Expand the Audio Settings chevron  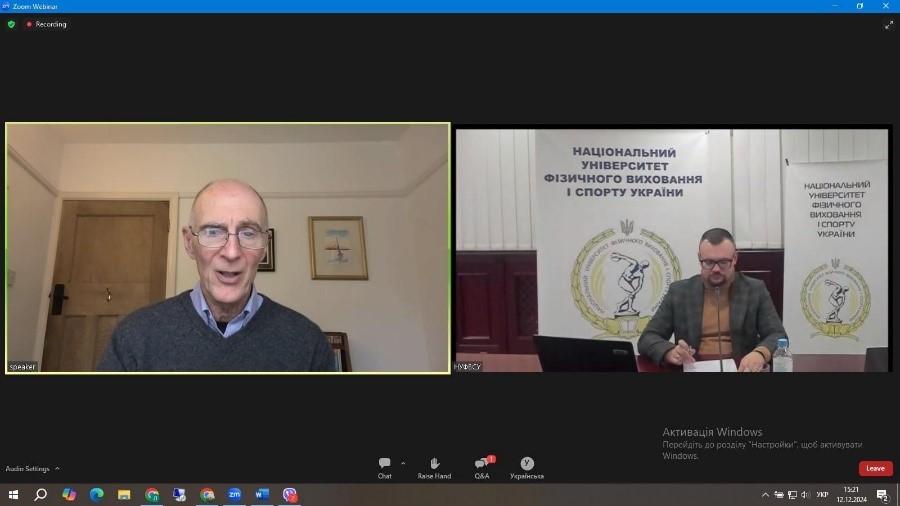pos(57,468)
